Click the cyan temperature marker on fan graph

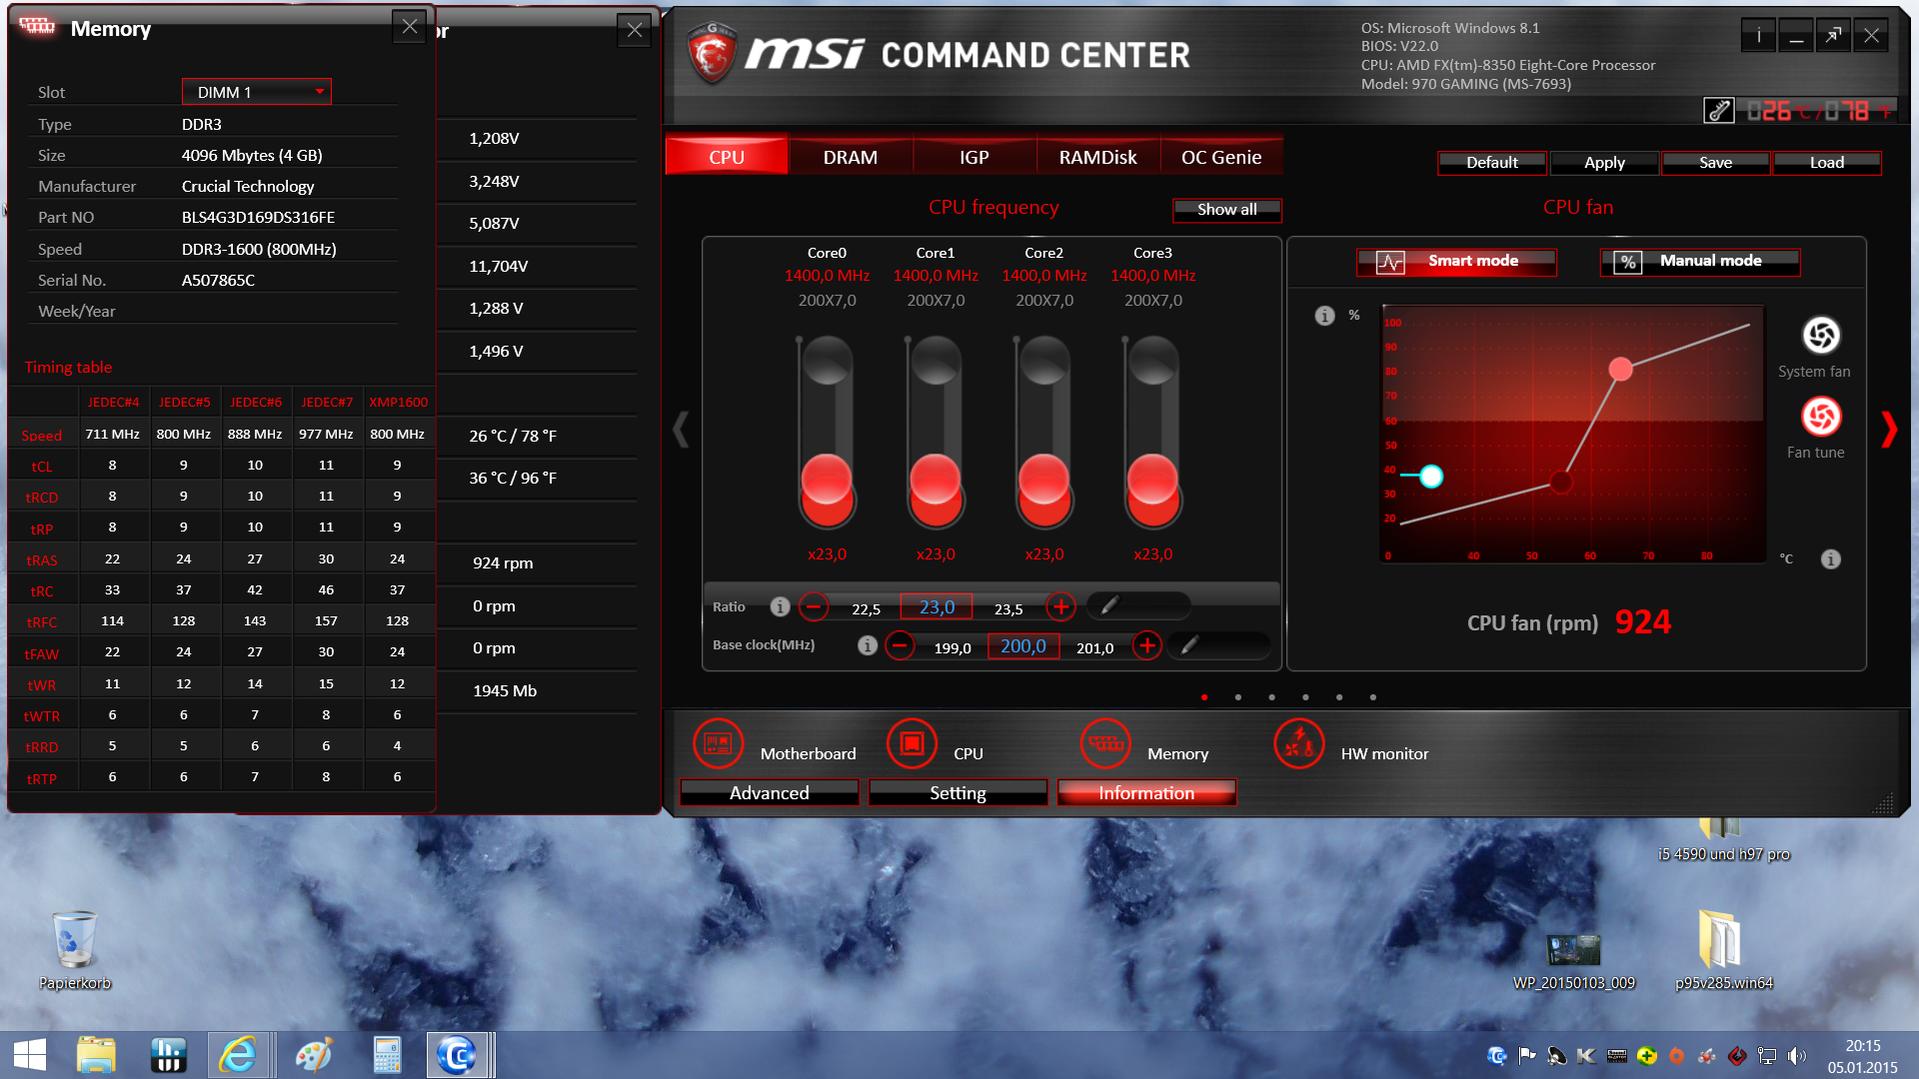pyautogui.click(x=1431, y=476)
